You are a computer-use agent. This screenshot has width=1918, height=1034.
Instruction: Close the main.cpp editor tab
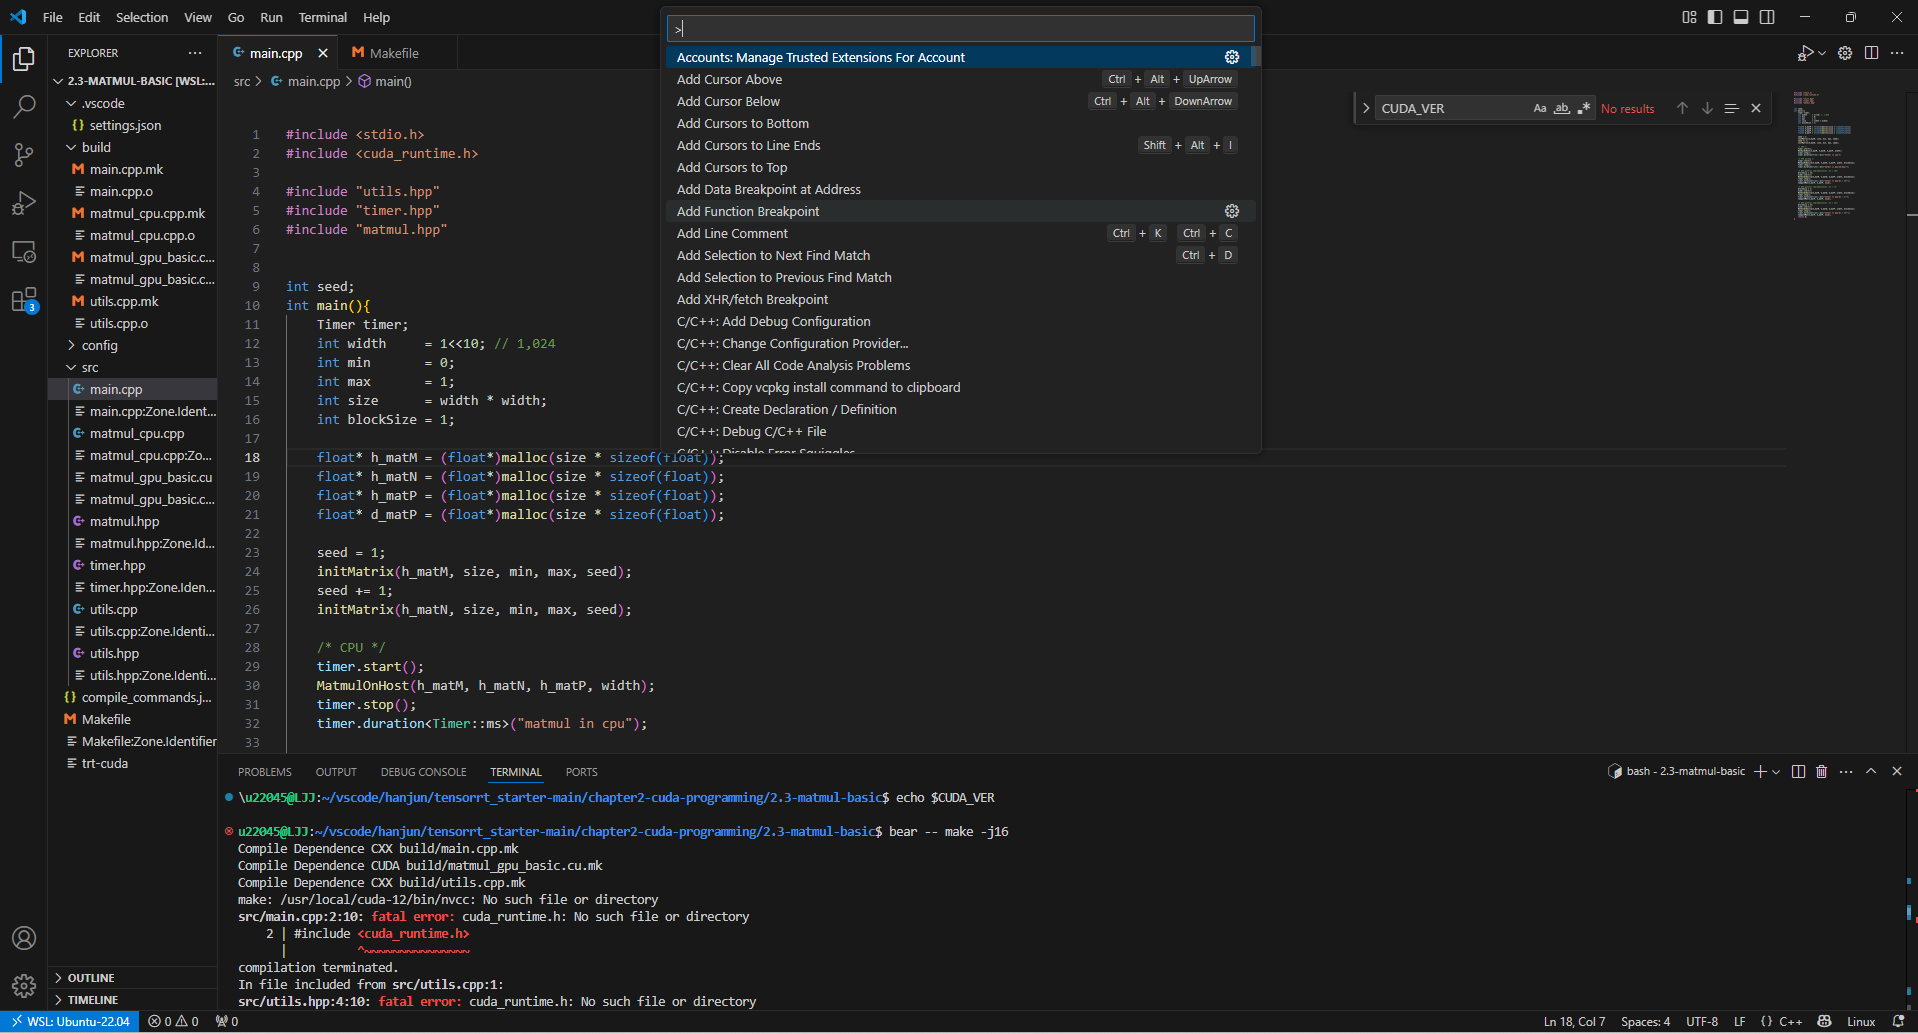[x=323, y=53]
